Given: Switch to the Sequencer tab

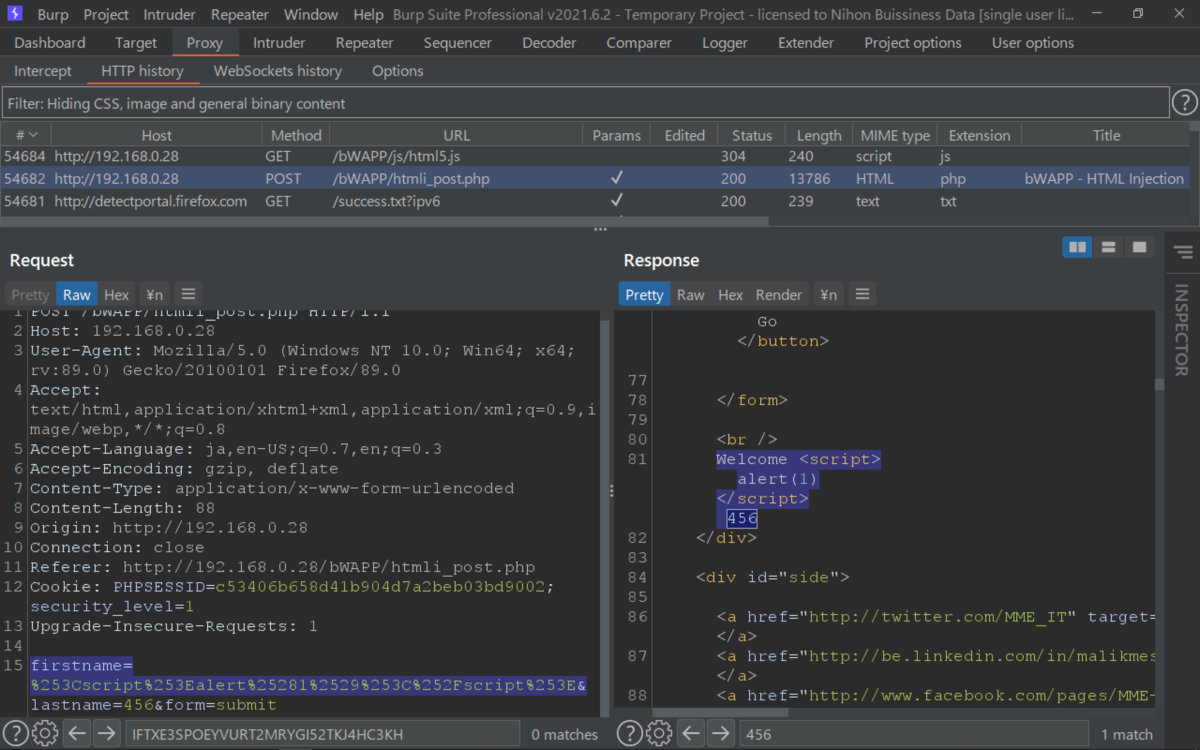Looking at the screenshot, I should click(458, 43).
